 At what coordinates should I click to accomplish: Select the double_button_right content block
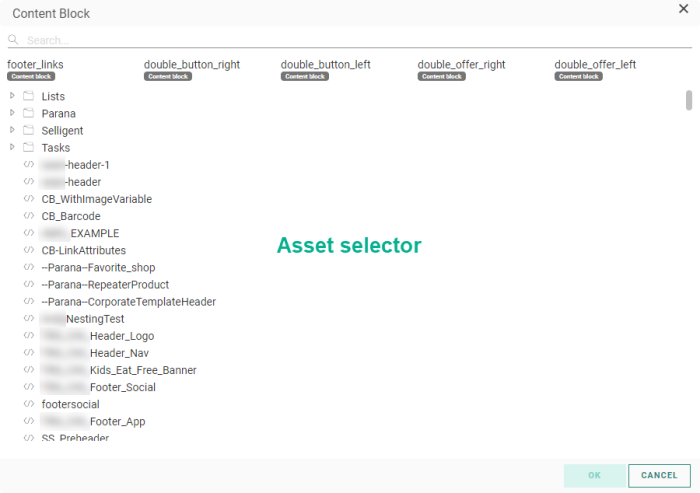(x=191, y=65)
